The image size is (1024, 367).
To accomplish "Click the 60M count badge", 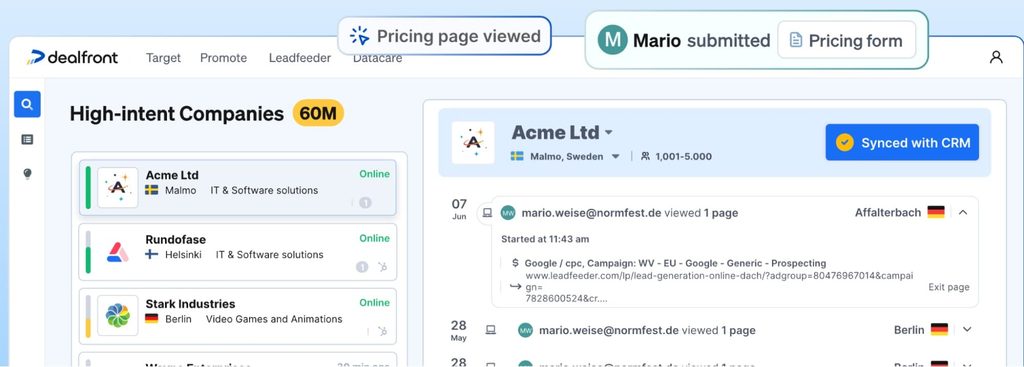I will pyautogui.click(x=318, y=114).
